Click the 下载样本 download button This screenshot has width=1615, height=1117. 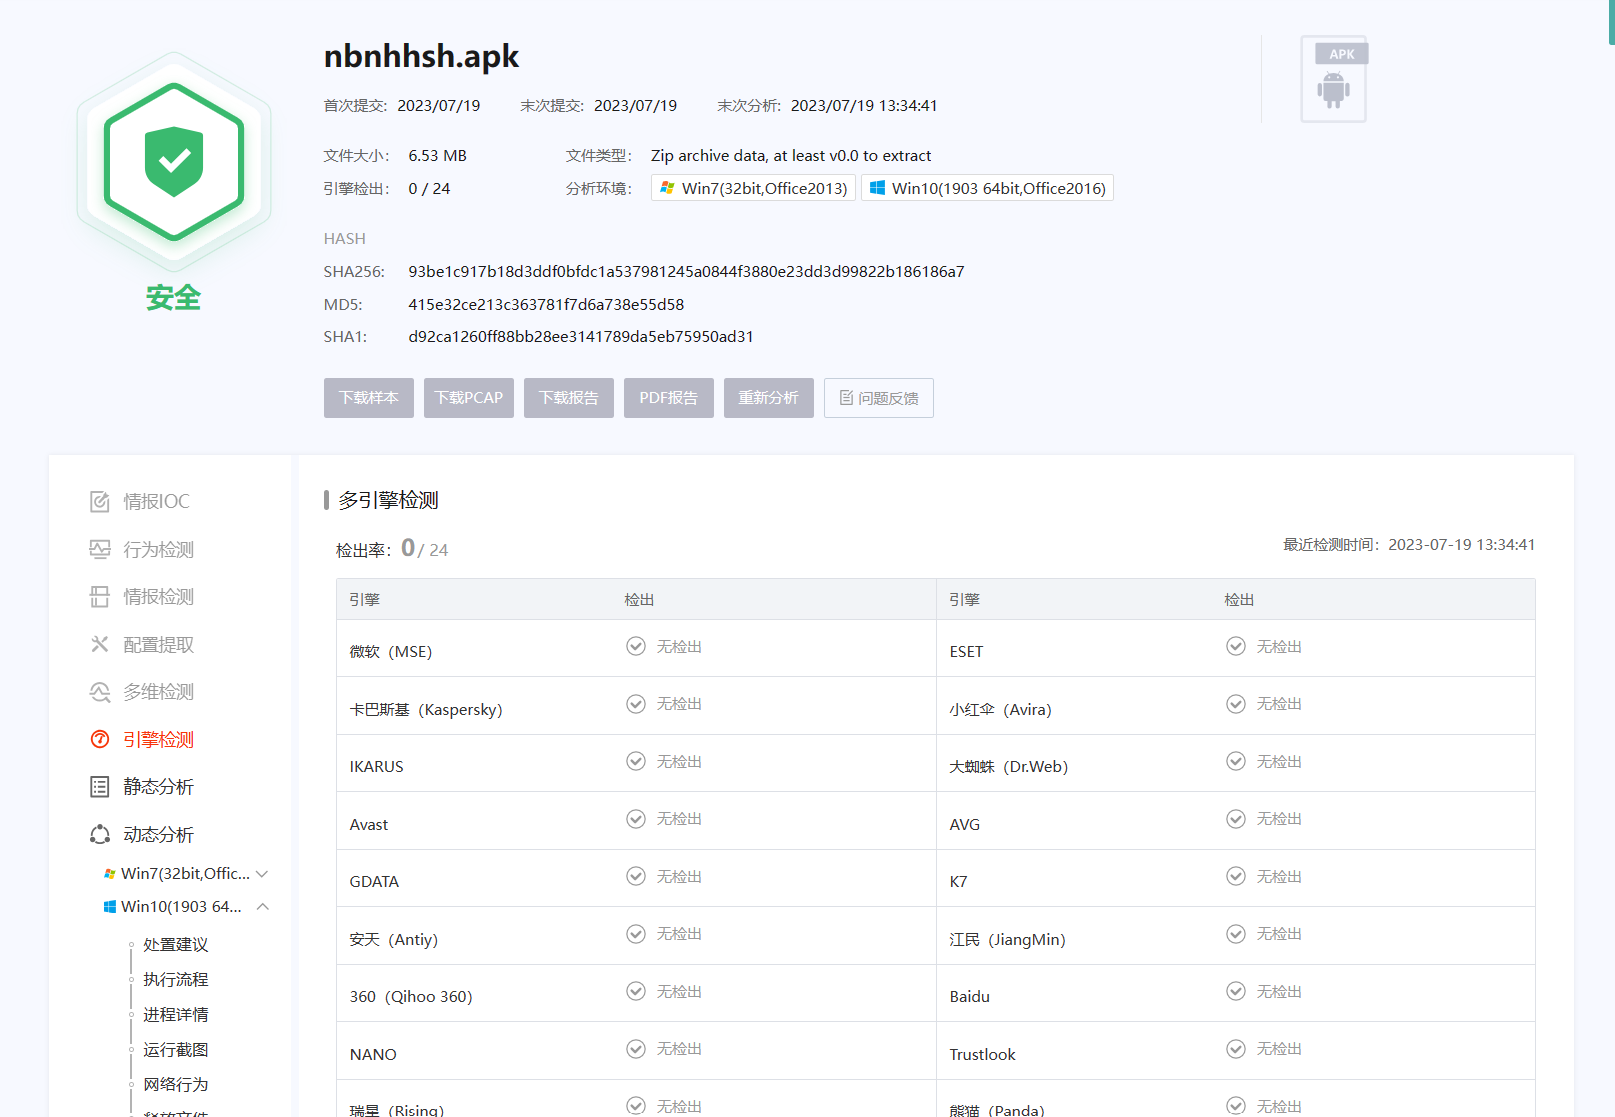click(x=368, y=397)
